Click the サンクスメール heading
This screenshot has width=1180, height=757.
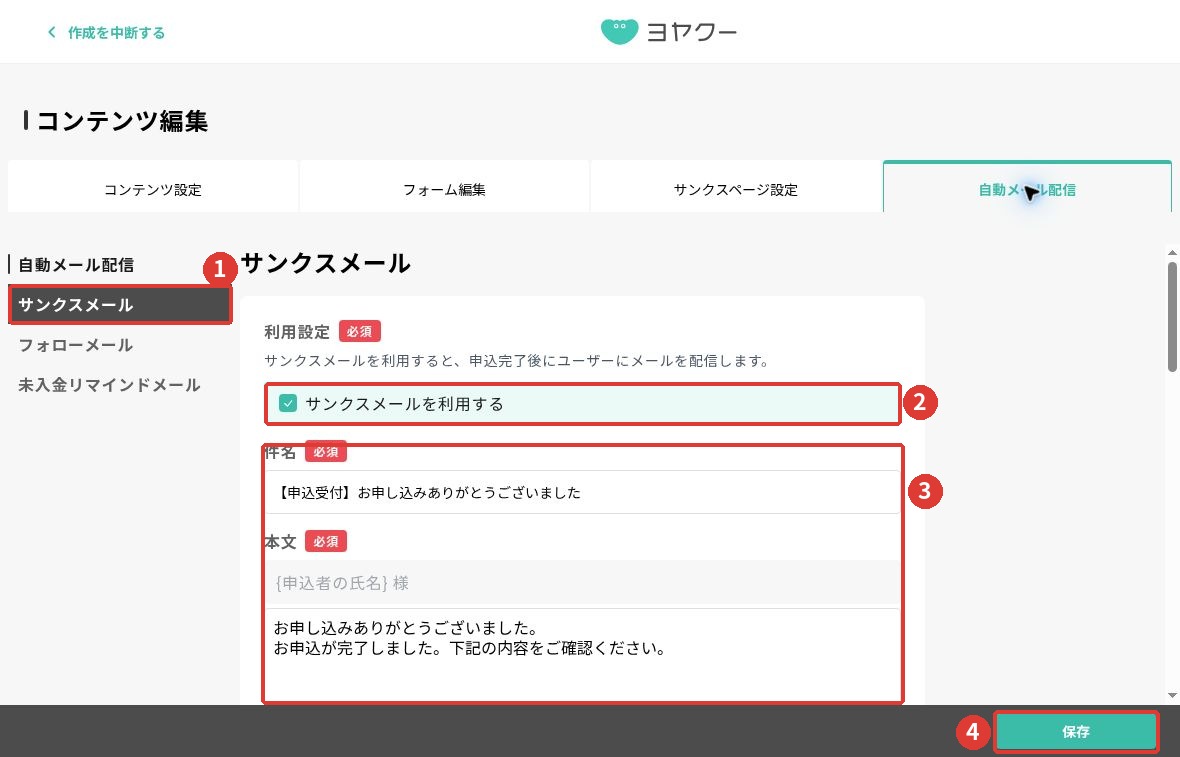point(326,263)
